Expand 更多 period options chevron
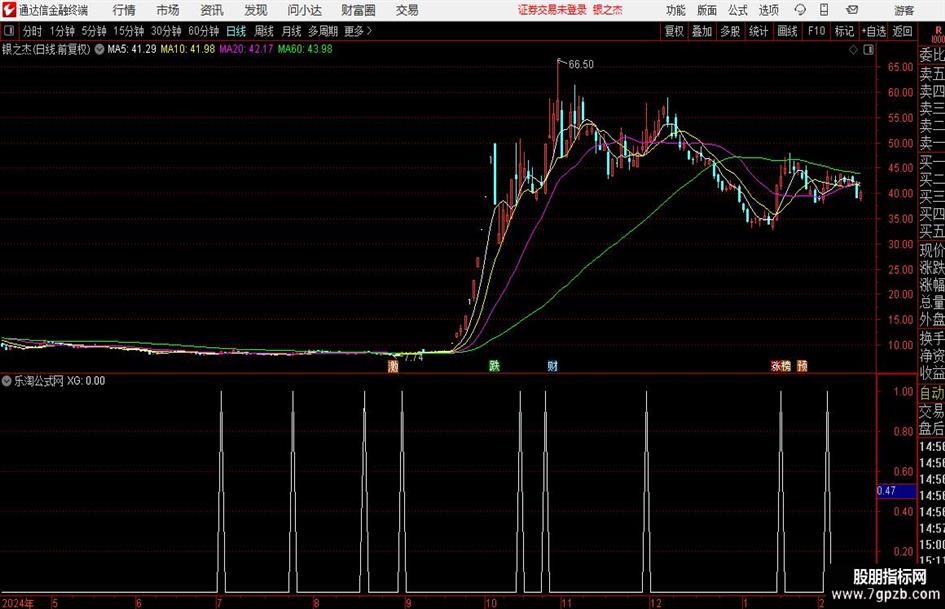Image resolution: width=945 pixels, height=609 pixels. (x=369, y=31)
